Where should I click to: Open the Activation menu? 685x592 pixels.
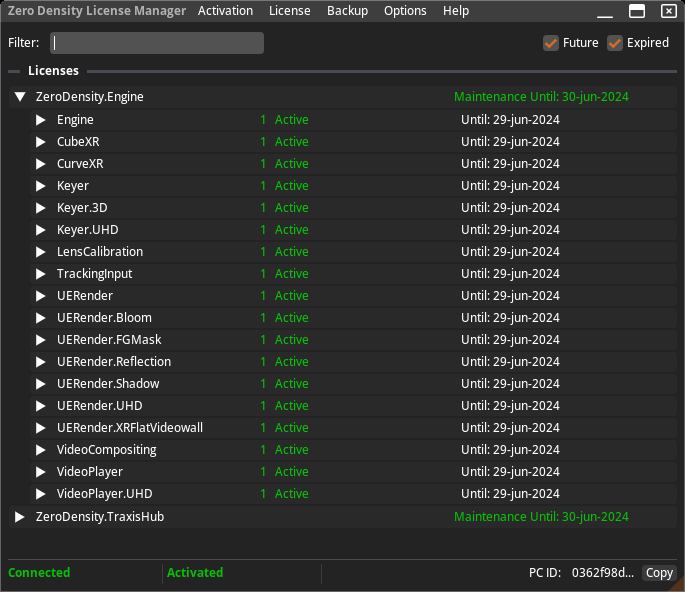pyautogui.click(x=225, y=11)
